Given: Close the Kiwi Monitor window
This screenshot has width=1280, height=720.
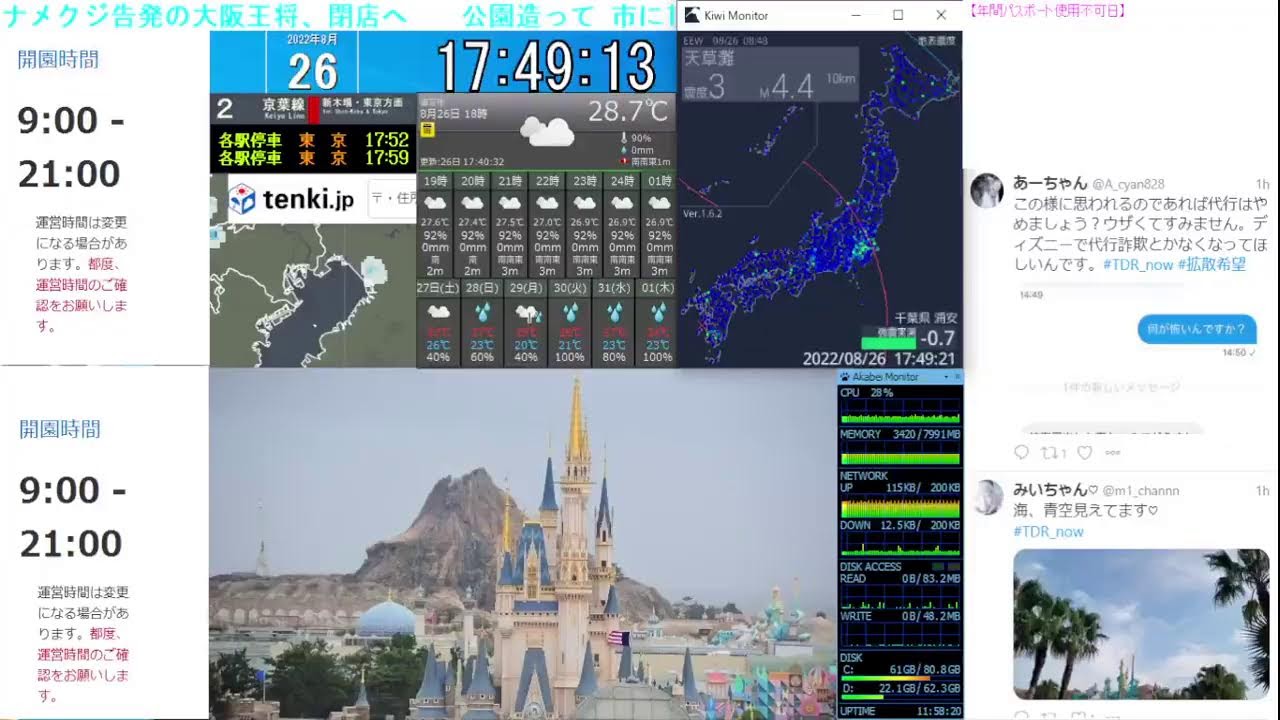Looking at the screenshot, I should pyautogui.click(x=941, y=15).
